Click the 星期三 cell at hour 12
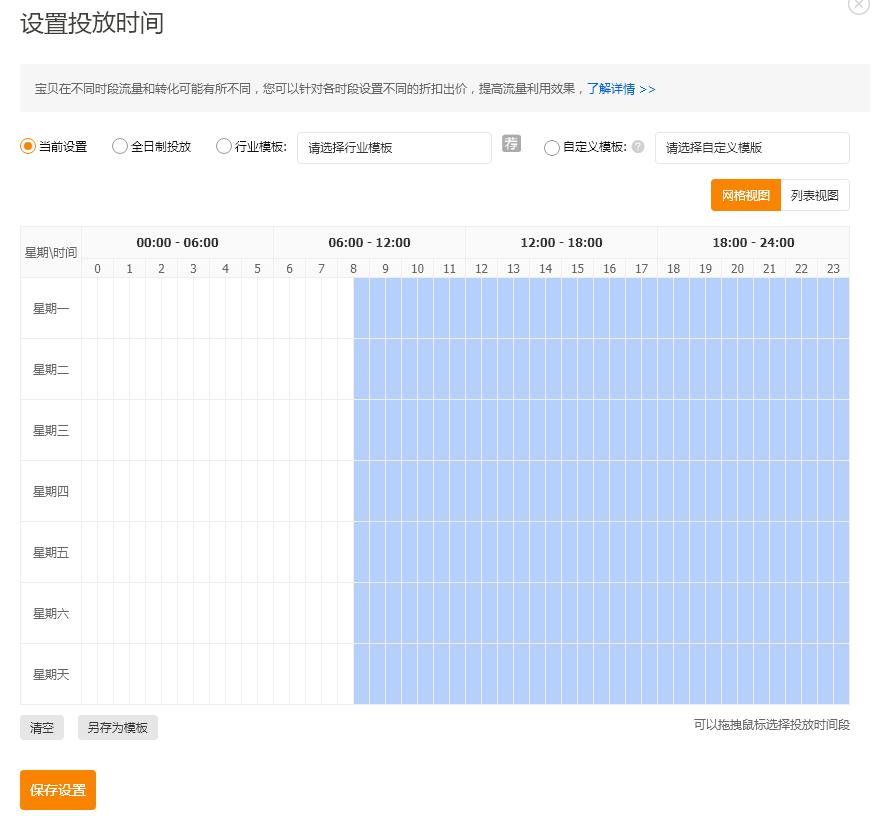Image resolution: width=871 pixels, height=816 pixels. pos(481,430)
